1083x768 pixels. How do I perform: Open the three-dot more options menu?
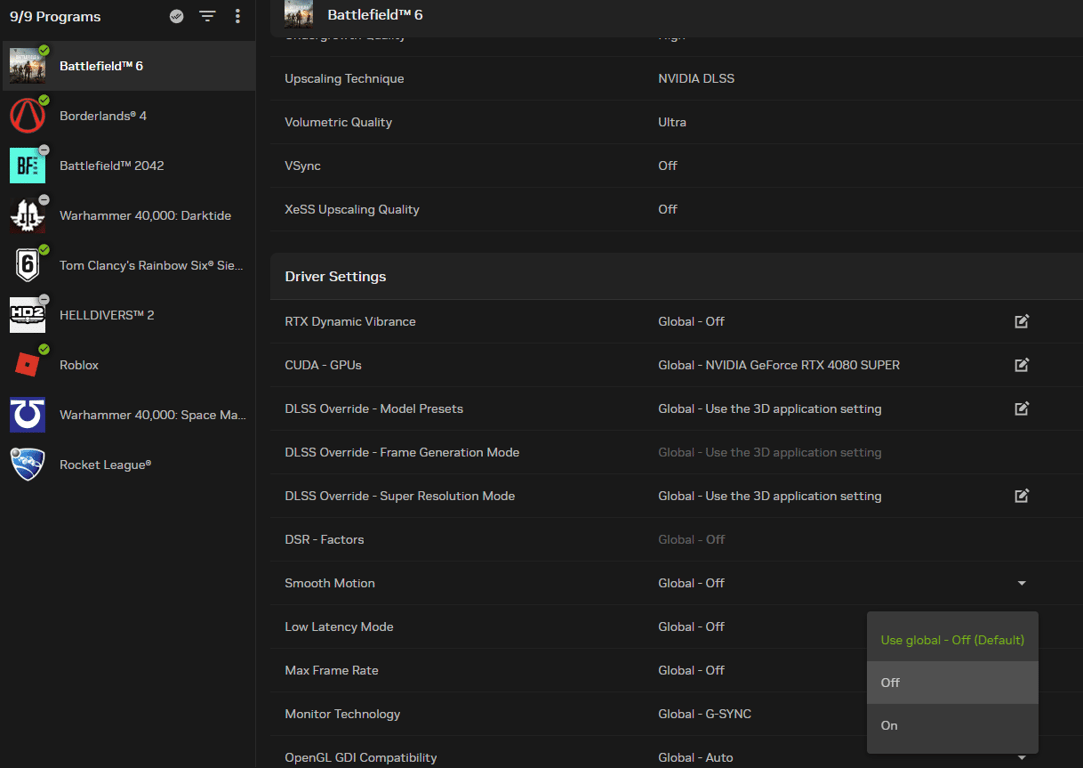[237, 16]
